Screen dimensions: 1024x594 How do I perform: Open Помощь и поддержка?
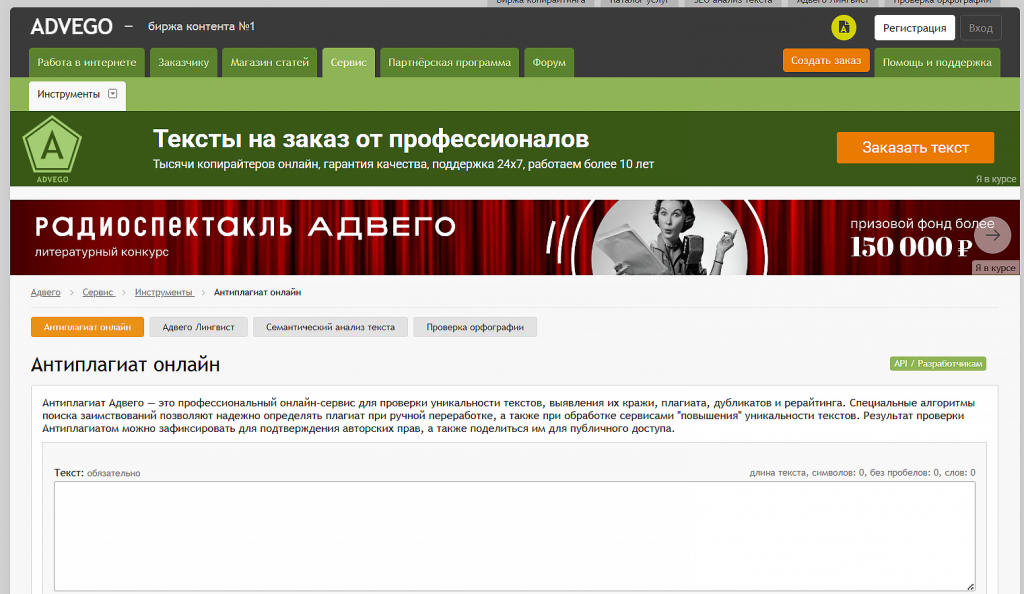936,63
